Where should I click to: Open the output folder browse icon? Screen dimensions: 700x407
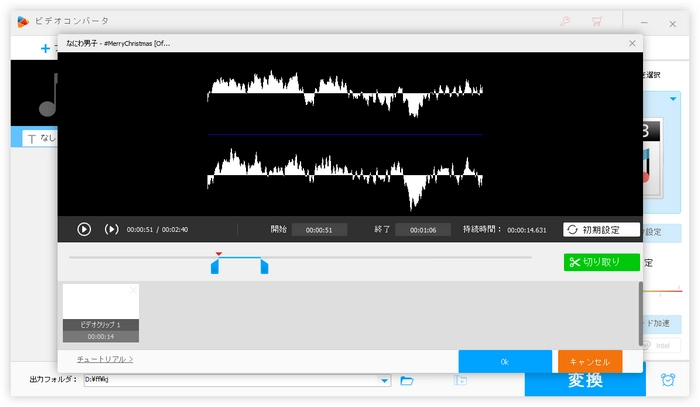tap(407, 380)
